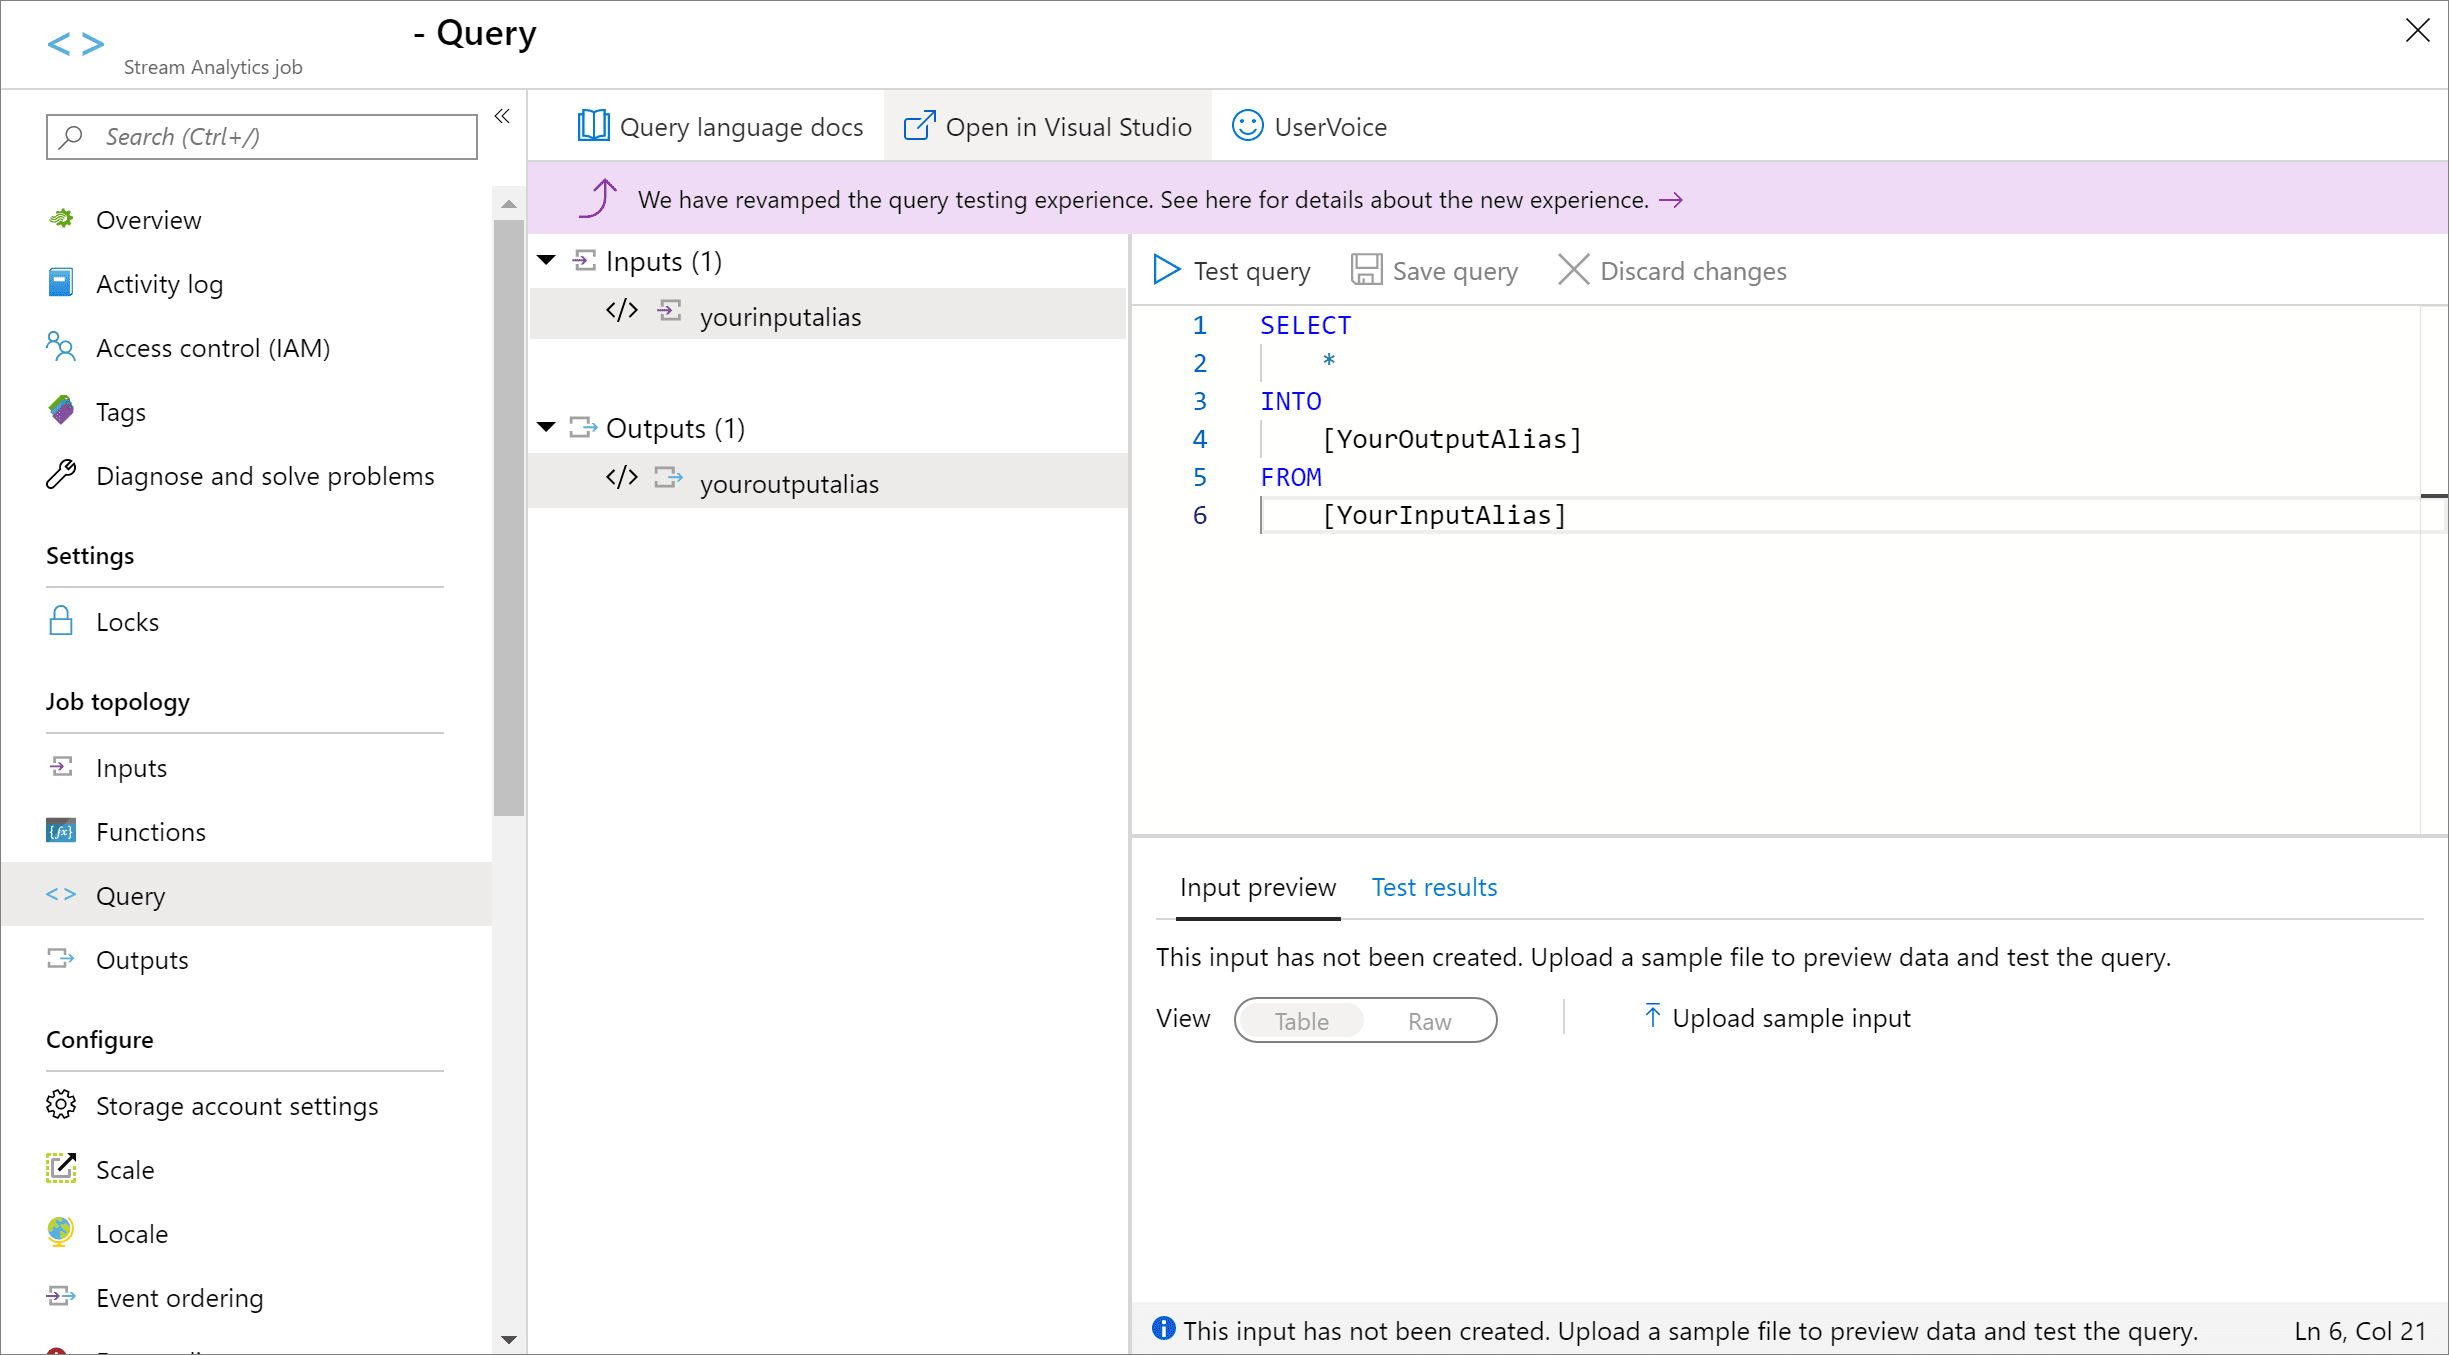Image resolution: width=2449 pixels, height=1355 pixels.
Task: Follow the revamped query testing details arrow
Action: click(1670, 200)
